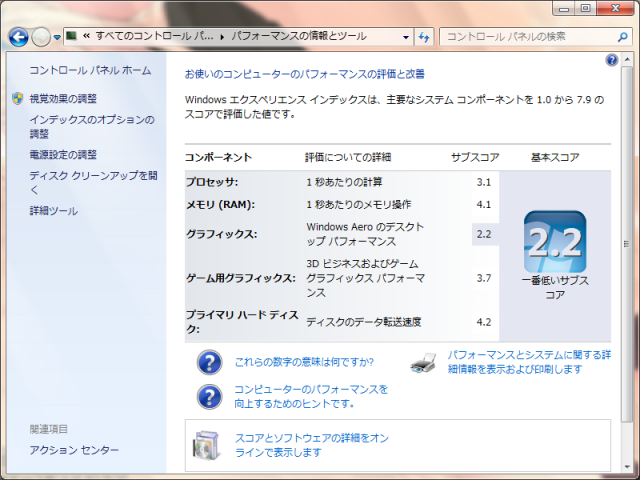Select the グラフィックス: row label
Viewport: 640px width, 480px height.
[x=222, y=234]
